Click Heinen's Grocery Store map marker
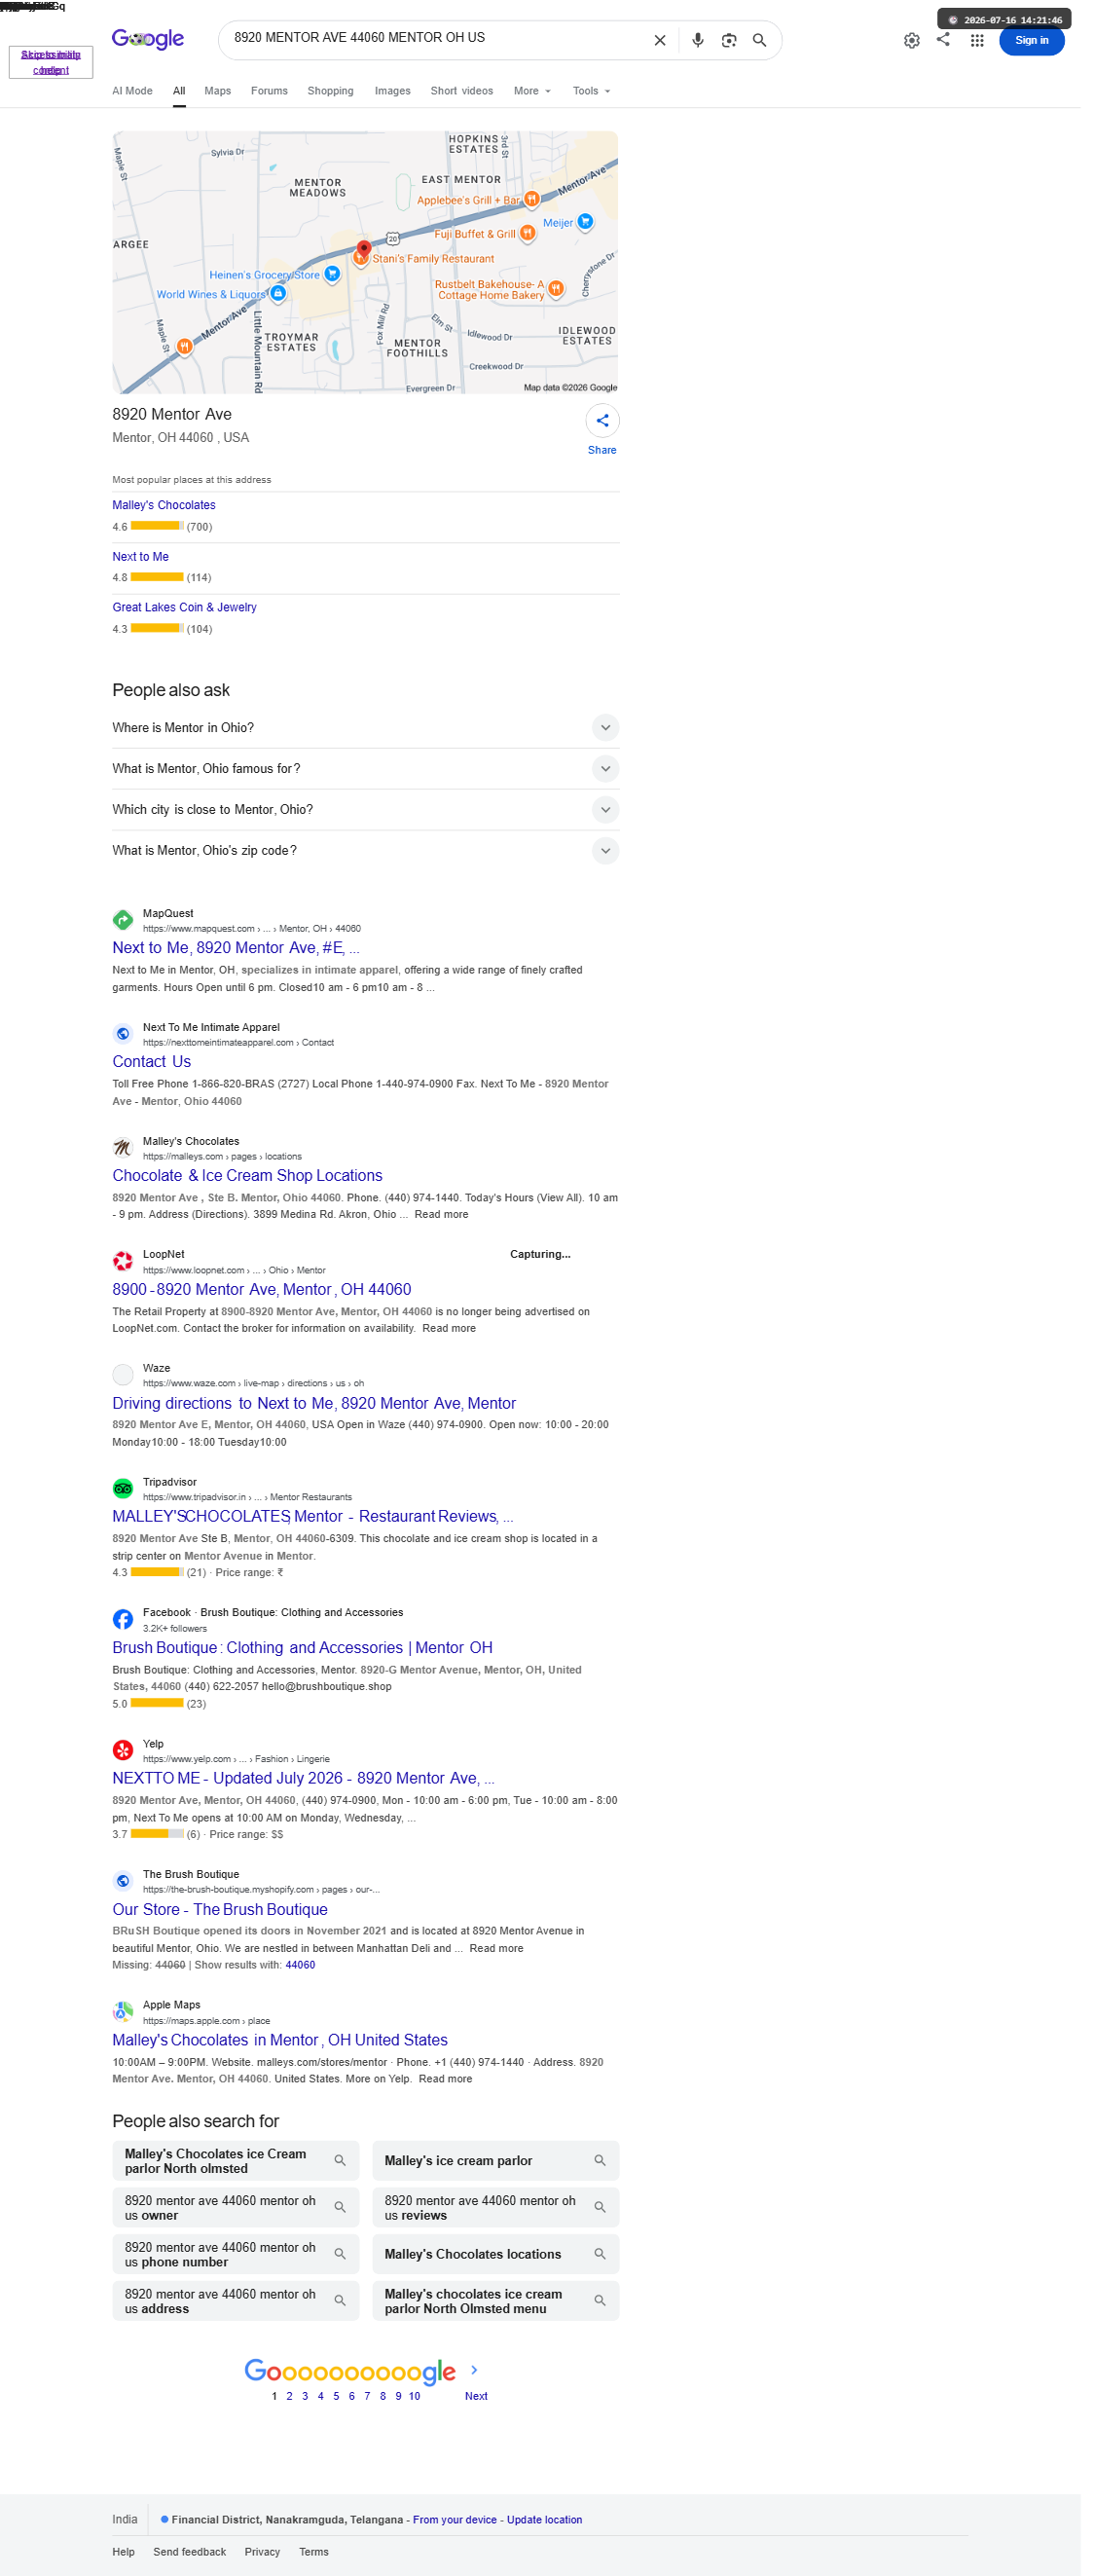Screen dimensions: 1094x2576 [x=332, y=274]
